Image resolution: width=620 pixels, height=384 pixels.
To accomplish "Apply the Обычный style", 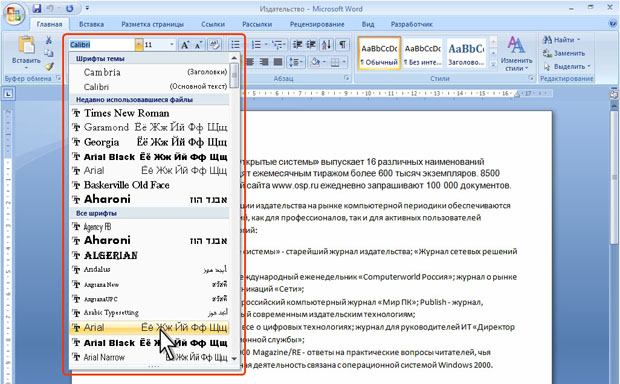I will click(379, 53).
